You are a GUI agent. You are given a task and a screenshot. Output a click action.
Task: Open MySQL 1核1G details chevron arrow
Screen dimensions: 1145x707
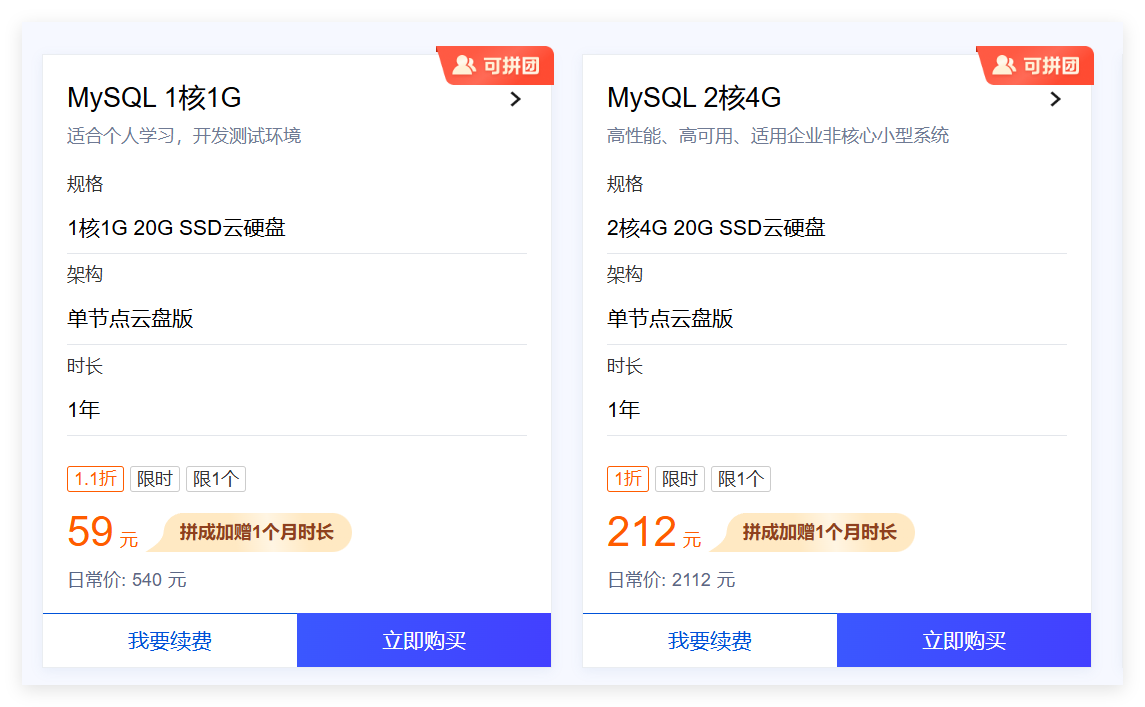(516, 99)
